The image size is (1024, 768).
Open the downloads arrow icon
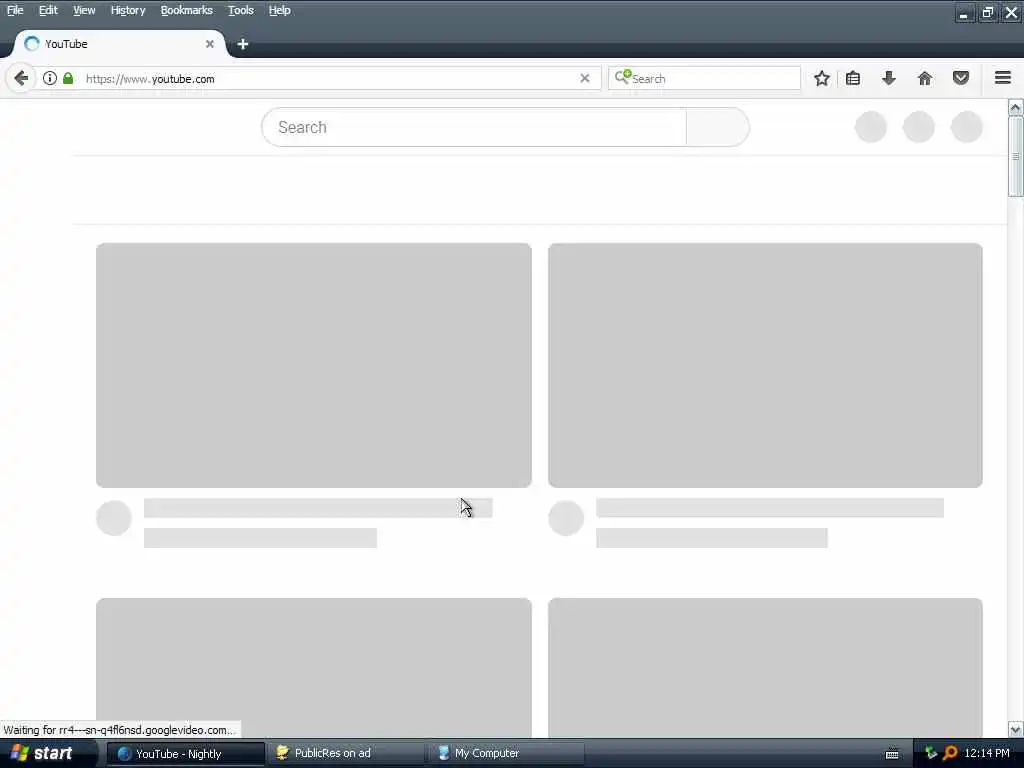click(888, 78)
